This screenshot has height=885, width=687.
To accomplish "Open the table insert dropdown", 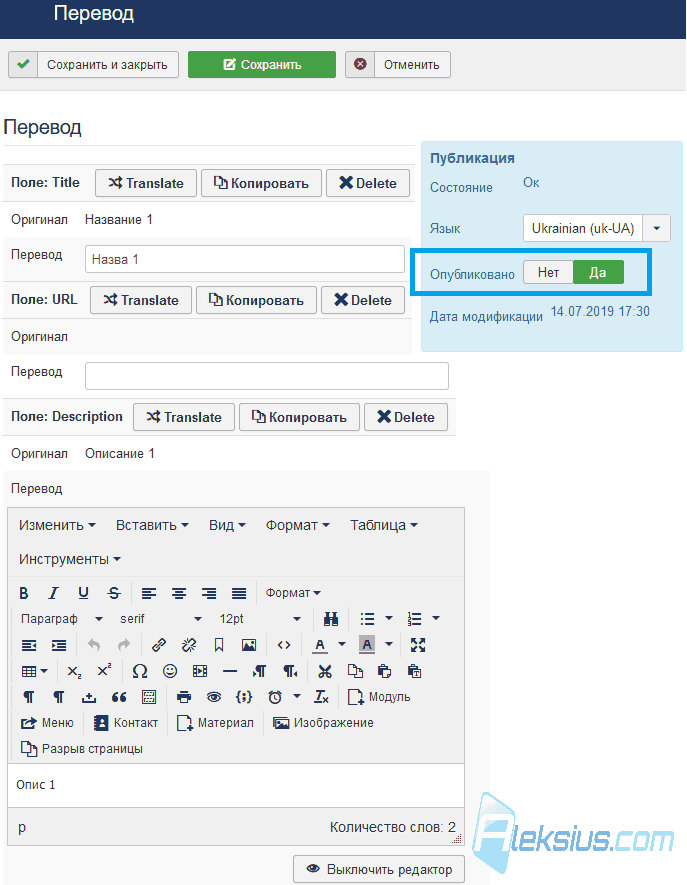I will pos(34,672).
